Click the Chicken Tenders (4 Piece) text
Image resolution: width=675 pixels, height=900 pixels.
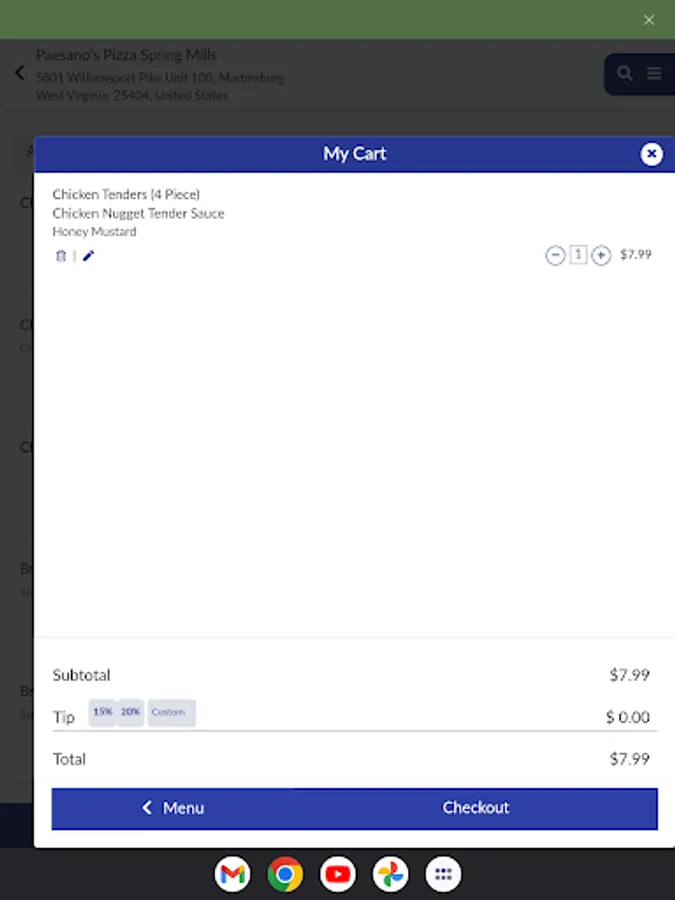[x=126, y=194]
